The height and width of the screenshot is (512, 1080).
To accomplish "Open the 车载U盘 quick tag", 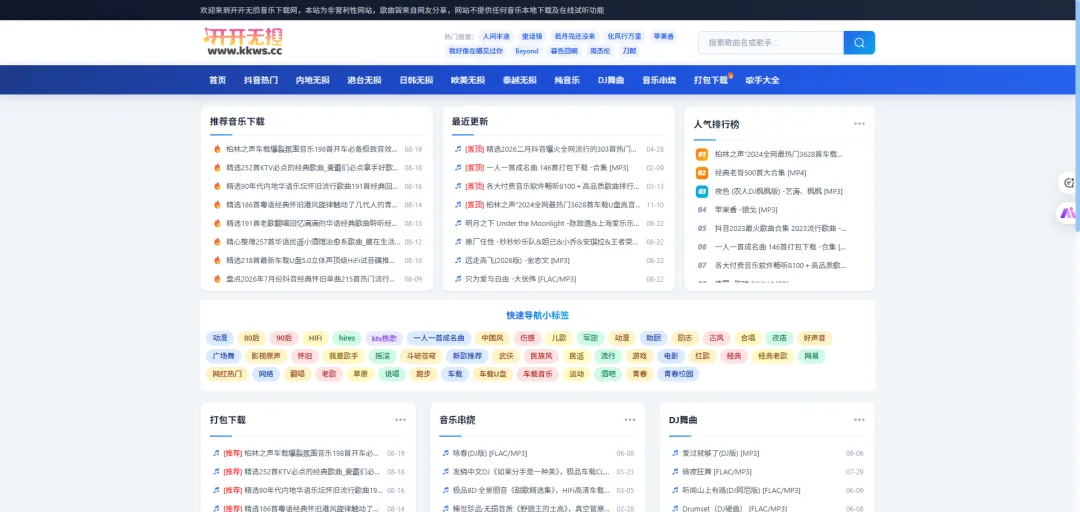I will pyautogui.click(x=492, y=374).
